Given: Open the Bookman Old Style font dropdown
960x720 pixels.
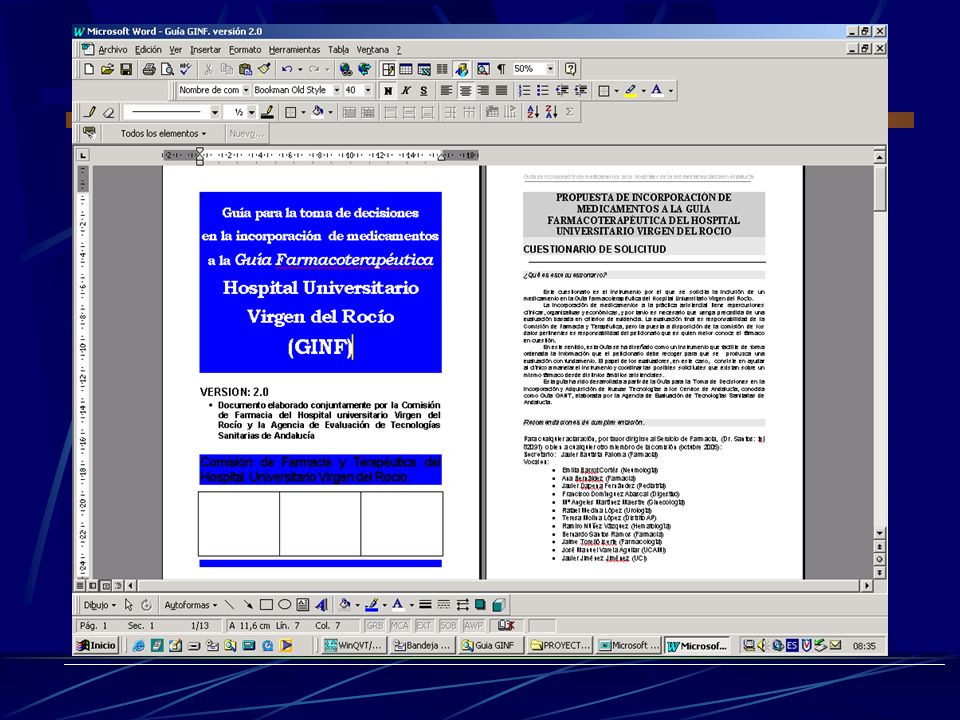Looking at the screenshot, I should point(336,90).
